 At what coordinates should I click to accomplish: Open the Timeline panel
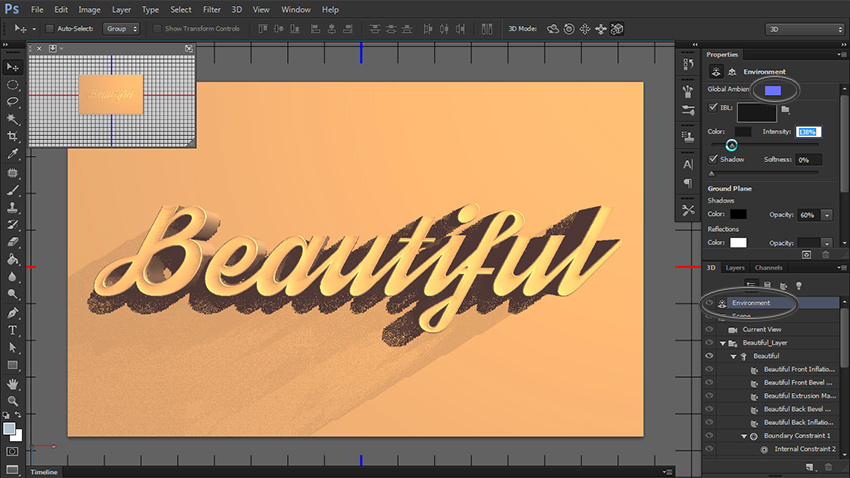44,472
